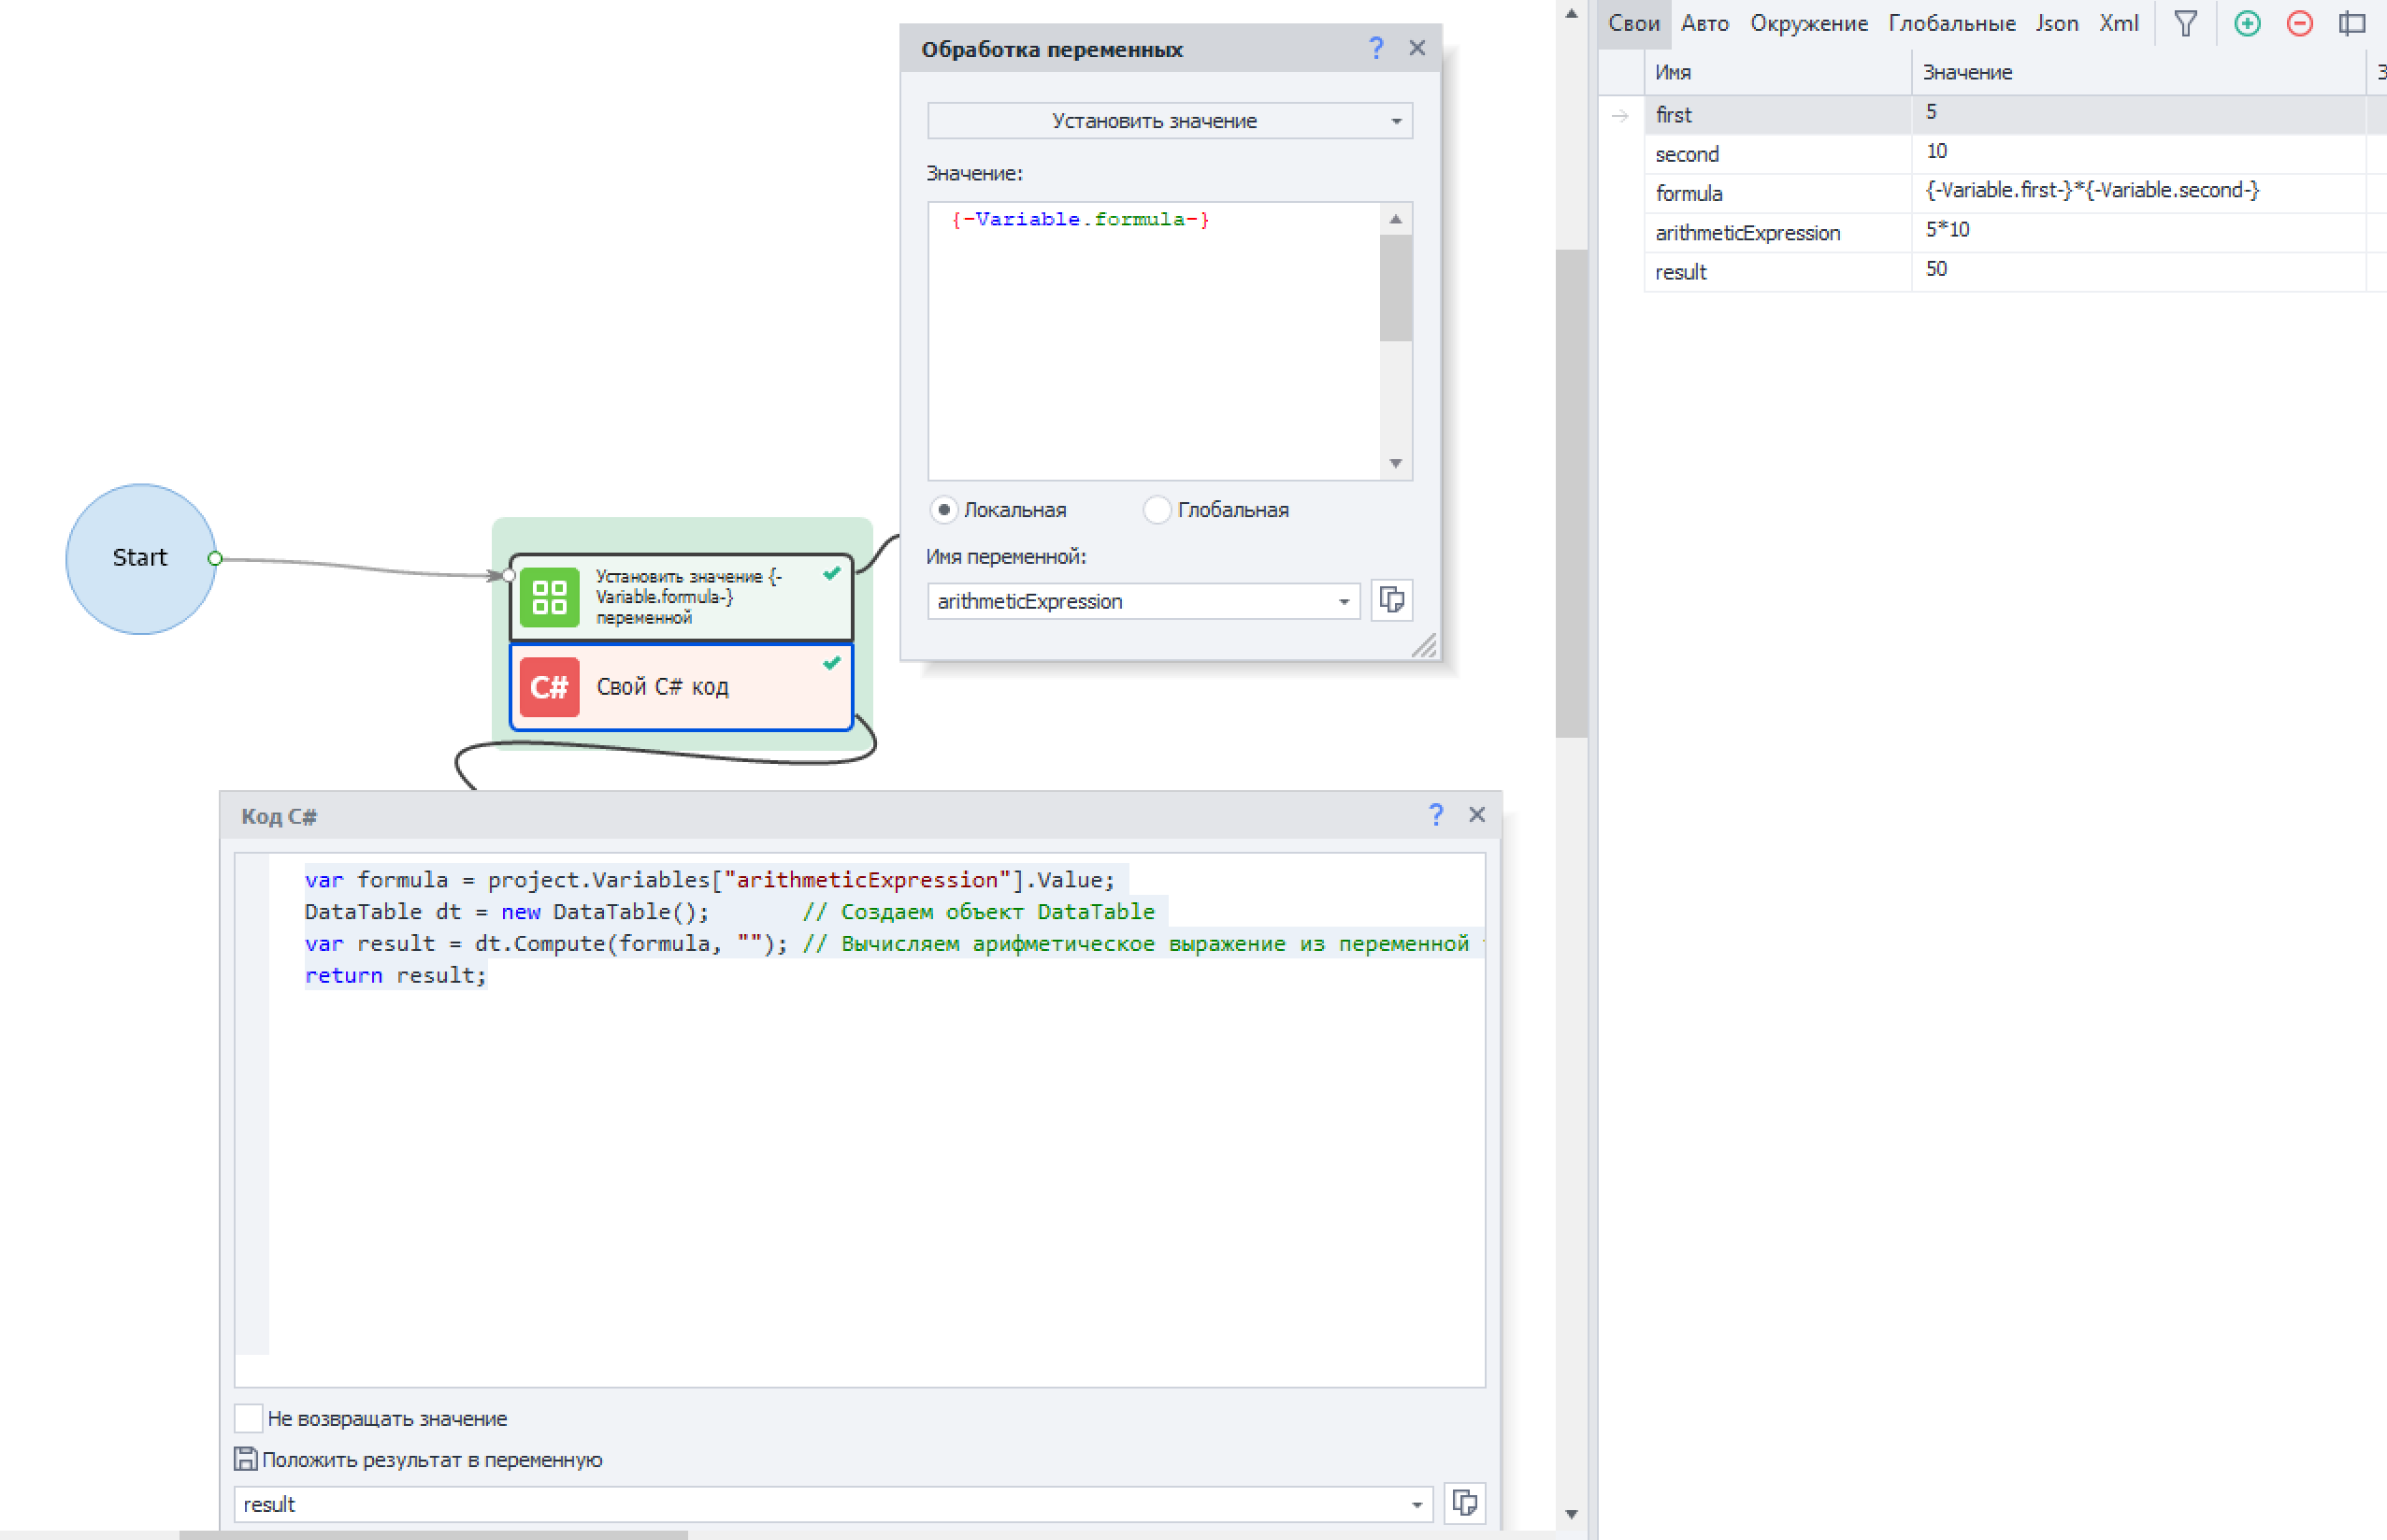2387x1540 pixels.
Task: Click the green add variable plus icon
Action: pos(2247,23)
